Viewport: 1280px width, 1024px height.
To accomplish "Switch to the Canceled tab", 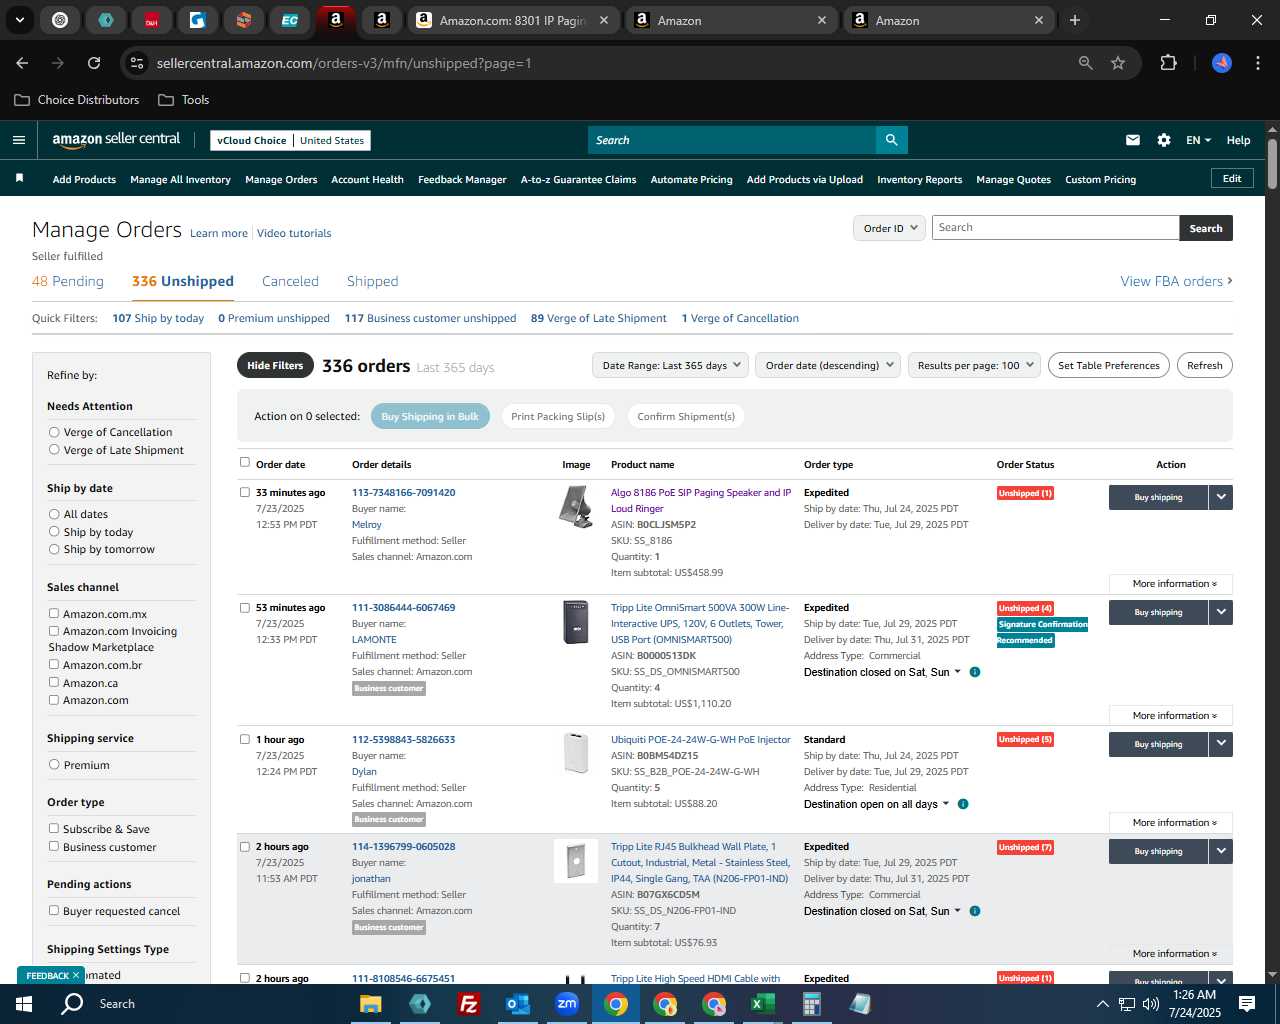I will click(x=290, y=281).
